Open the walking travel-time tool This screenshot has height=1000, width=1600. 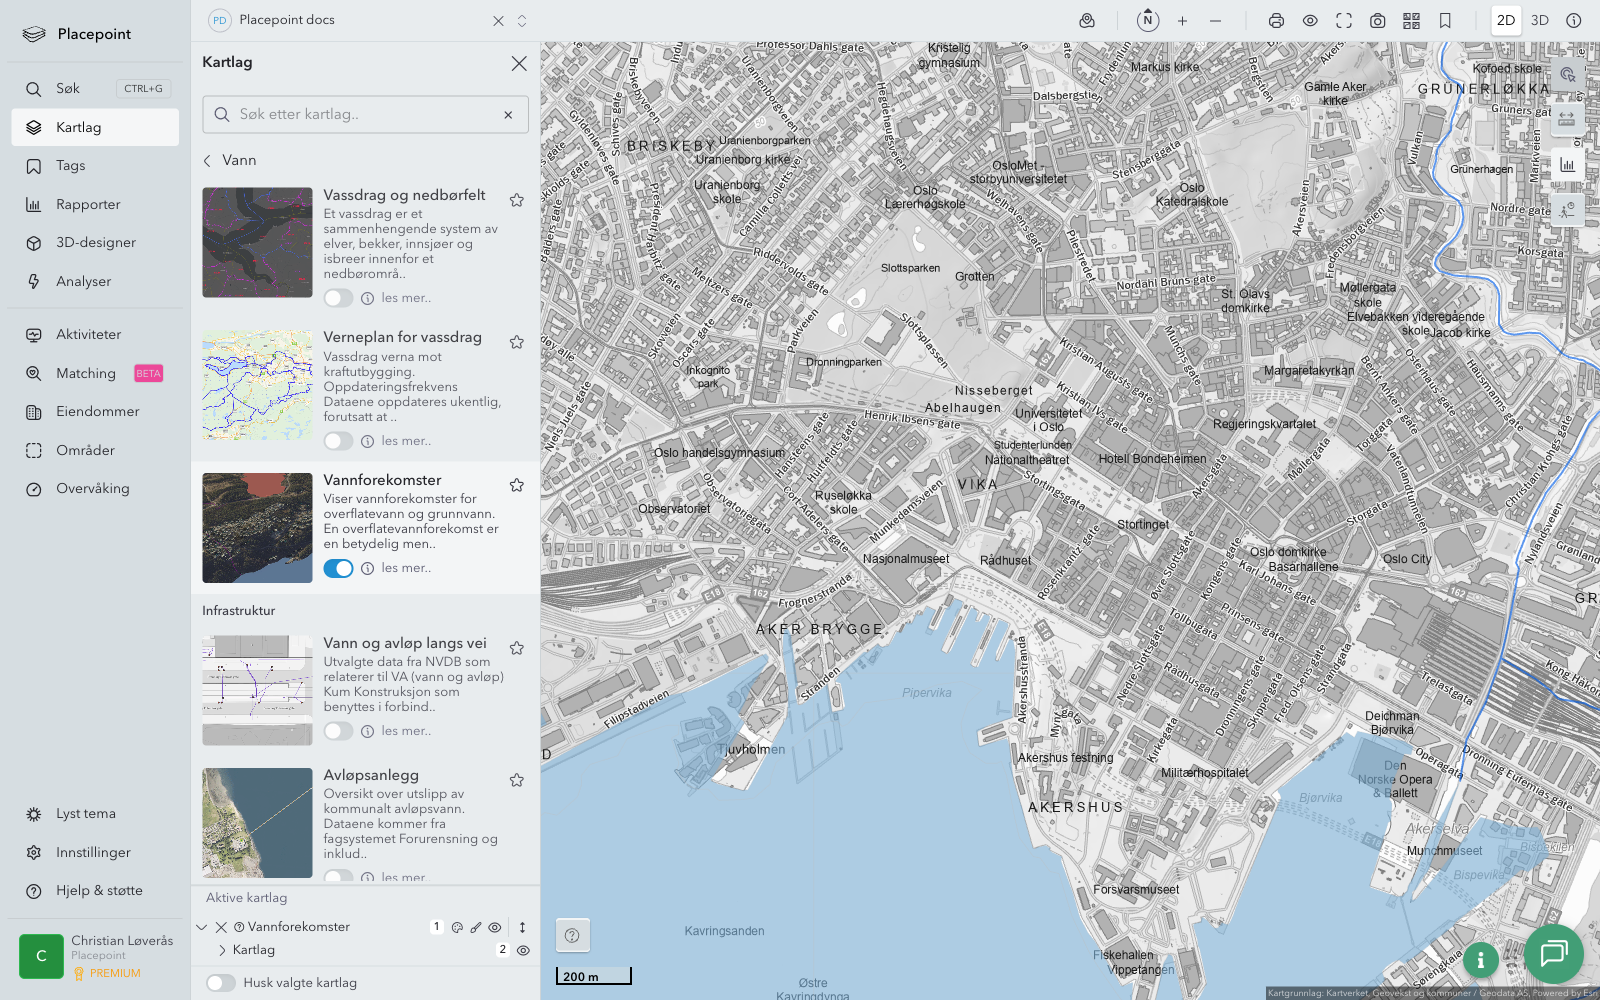pyautogui.click(x=1566, y=209)
